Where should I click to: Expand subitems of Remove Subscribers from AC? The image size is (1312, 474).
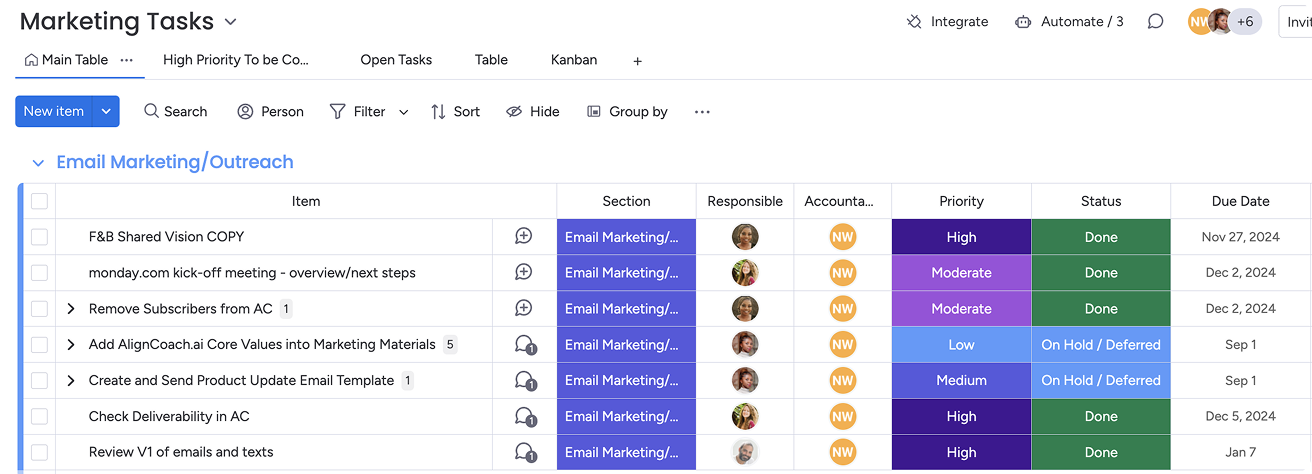click(71, 309)
